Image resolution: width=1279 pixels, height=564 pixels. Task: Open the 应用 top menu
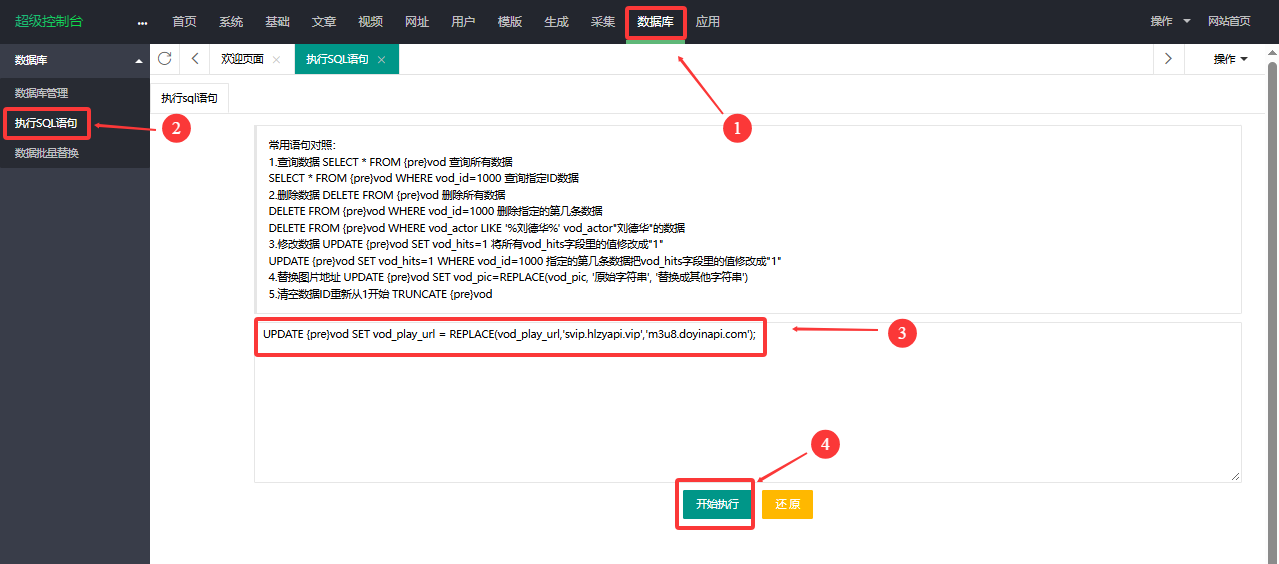pos(707,22)
